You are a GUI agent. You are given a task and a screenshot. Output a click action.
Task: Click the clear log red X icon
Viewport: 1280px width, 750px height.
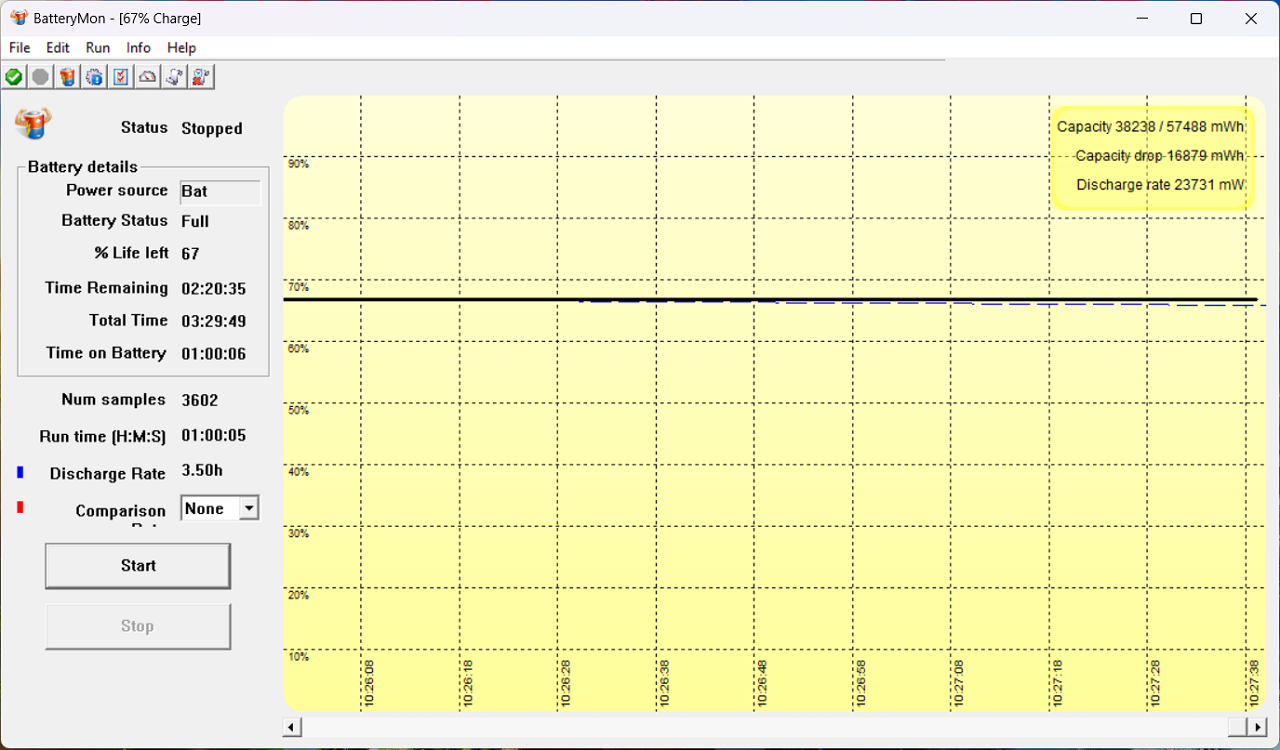(x=201, y=77)
